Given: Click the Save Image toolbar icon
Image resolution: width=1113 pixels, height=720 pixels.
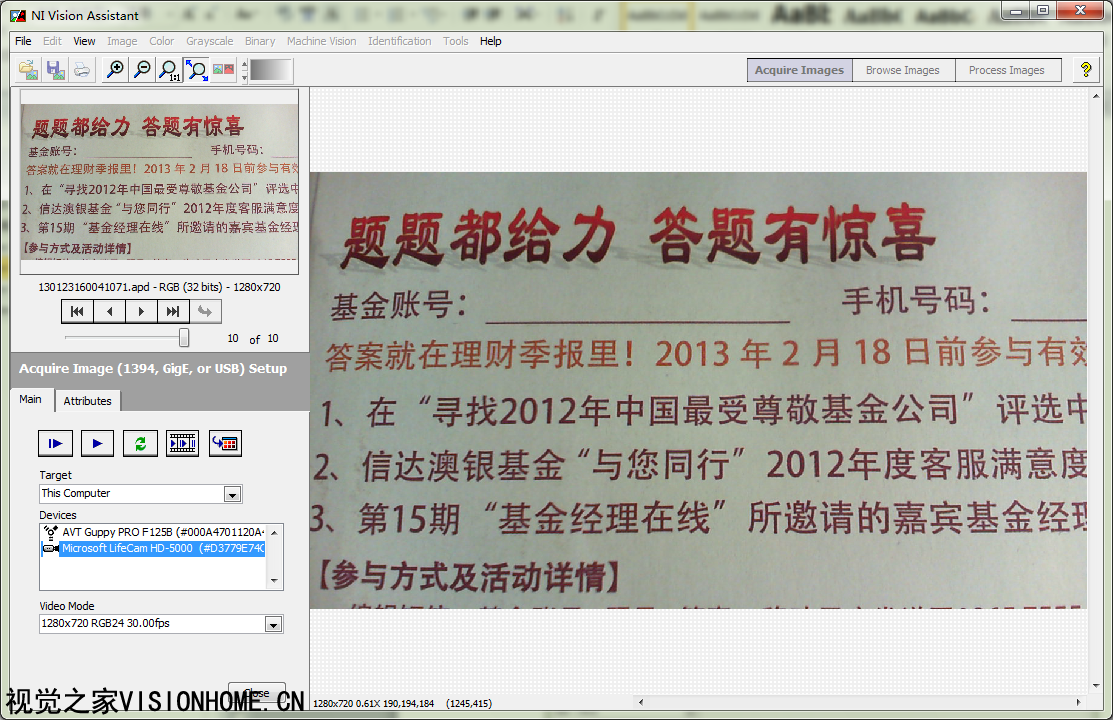Looking at the screenshot, I should pyautogui.click(x=55, y=70).
